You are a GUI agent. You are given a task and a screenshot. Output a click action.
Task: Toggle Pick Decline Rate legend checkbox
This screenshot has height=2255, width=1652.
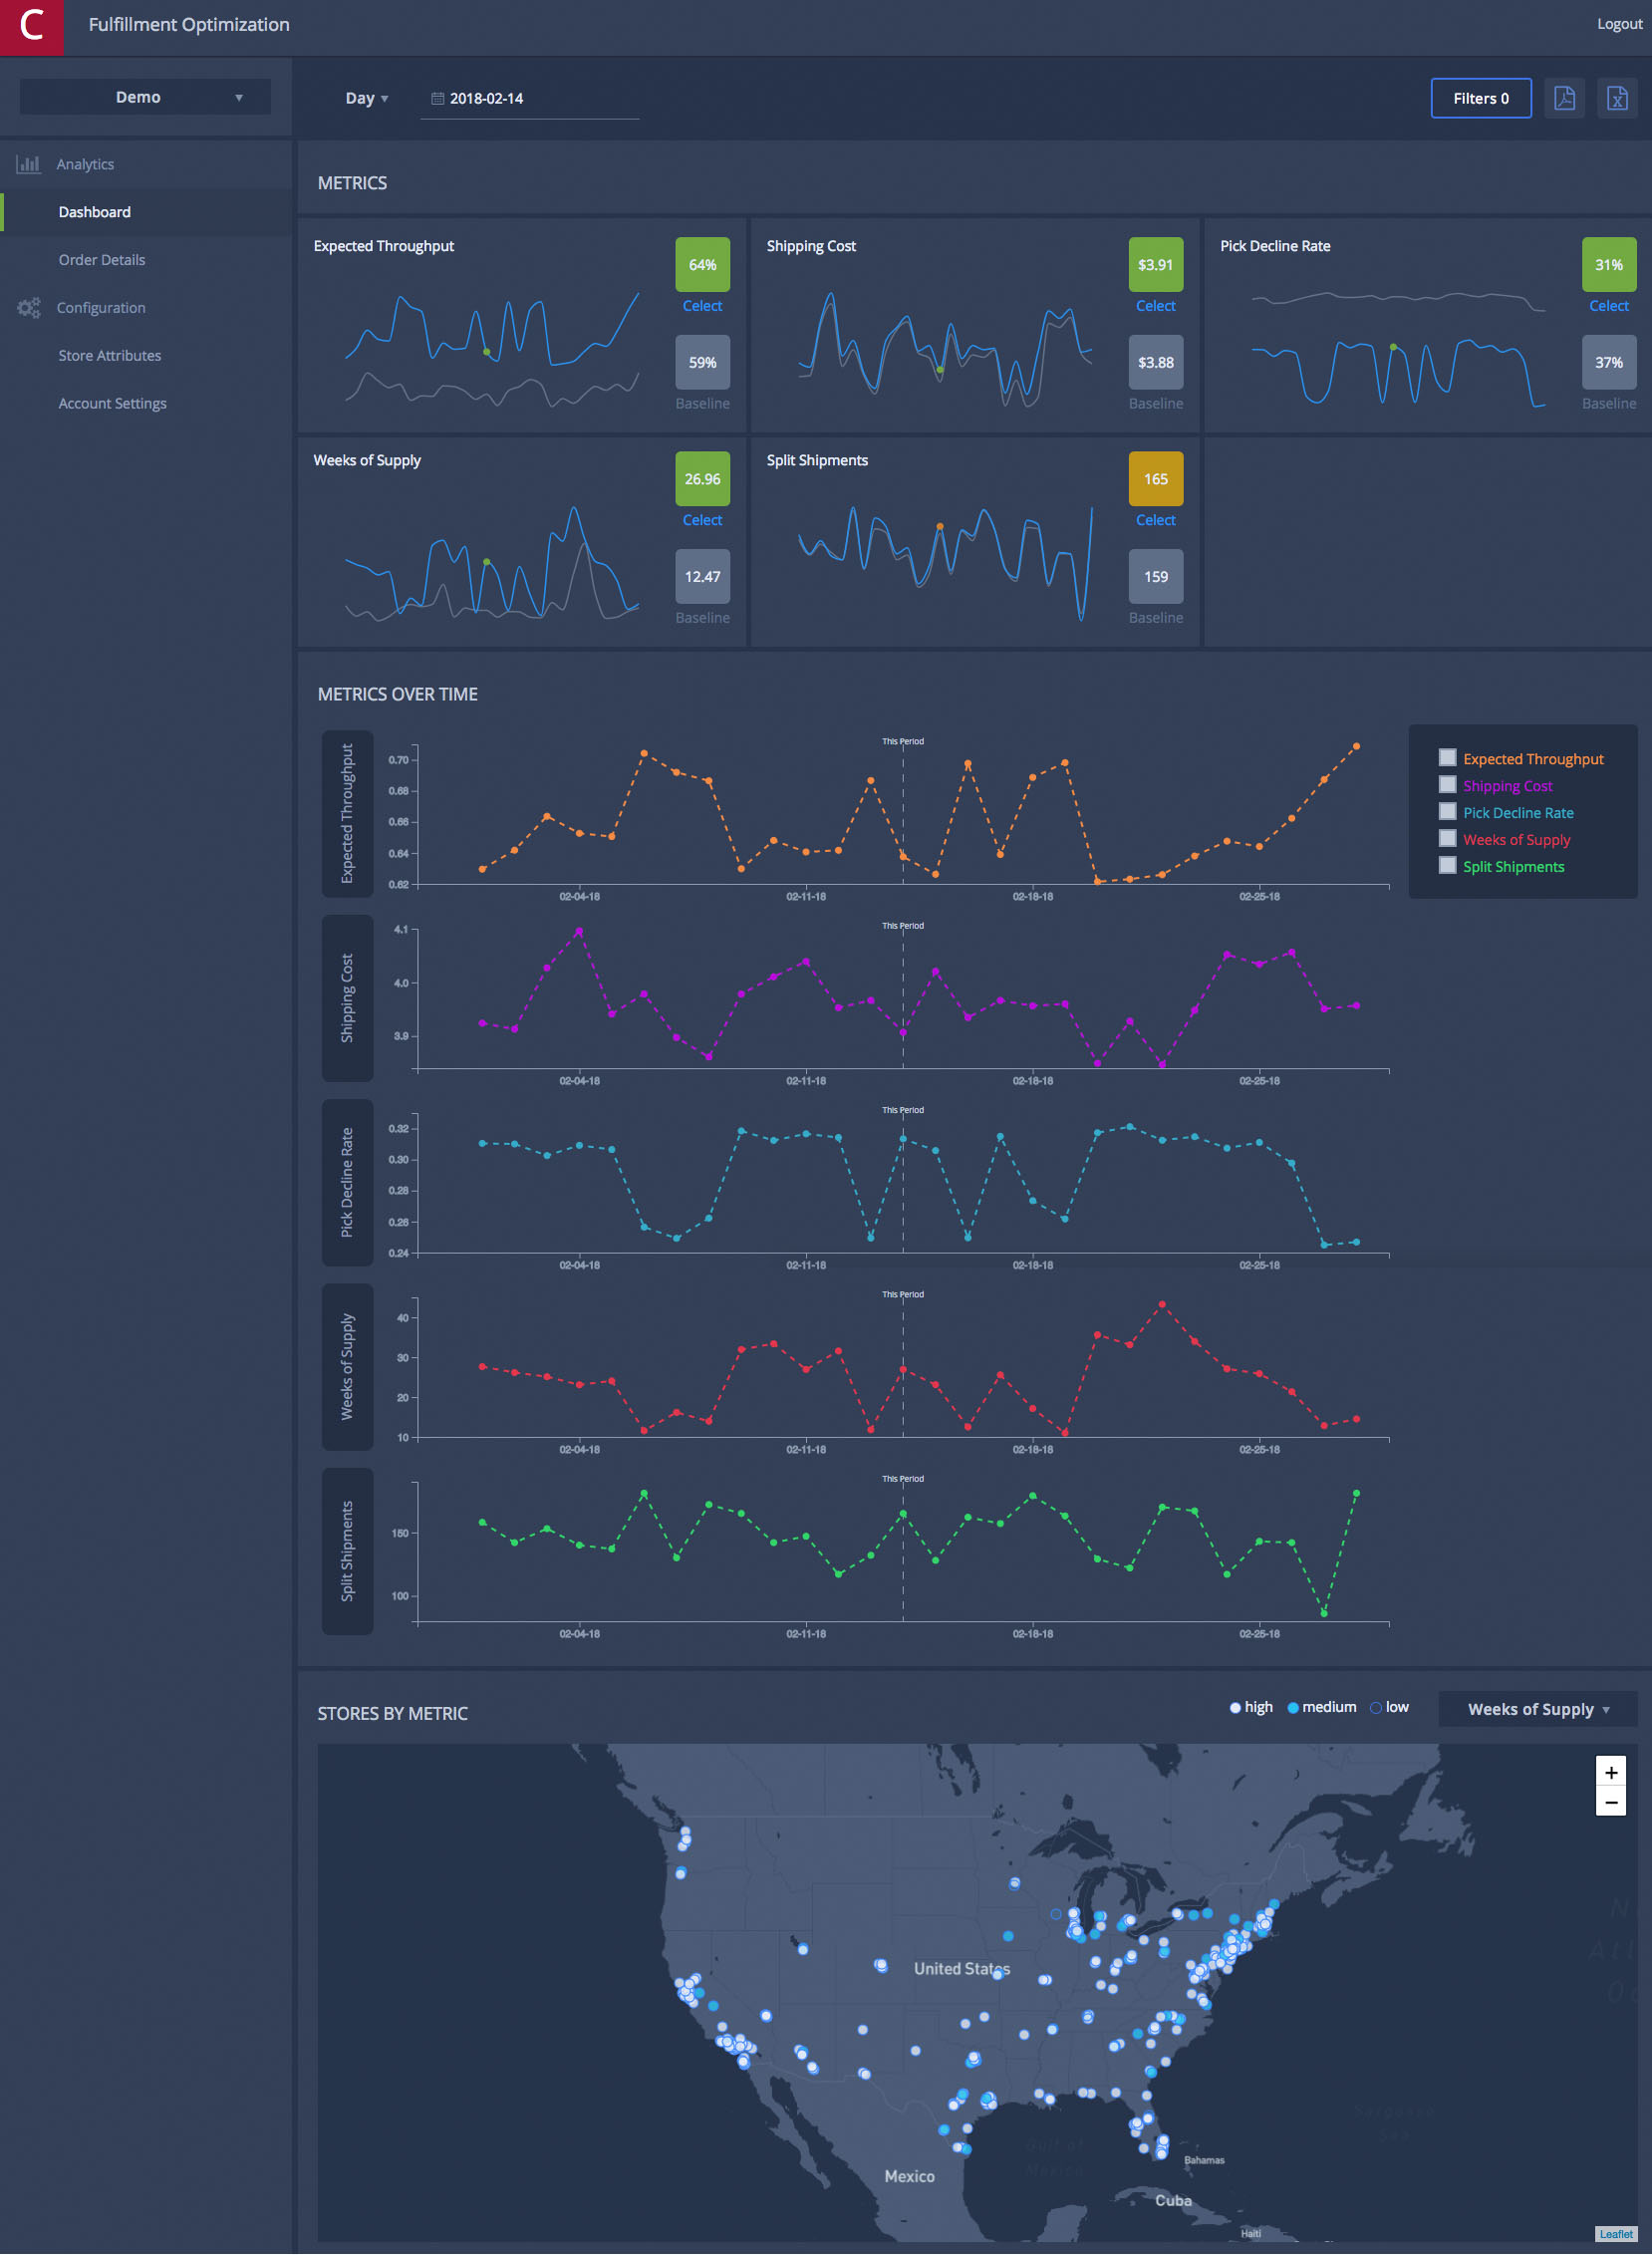tap(1446, 812)
